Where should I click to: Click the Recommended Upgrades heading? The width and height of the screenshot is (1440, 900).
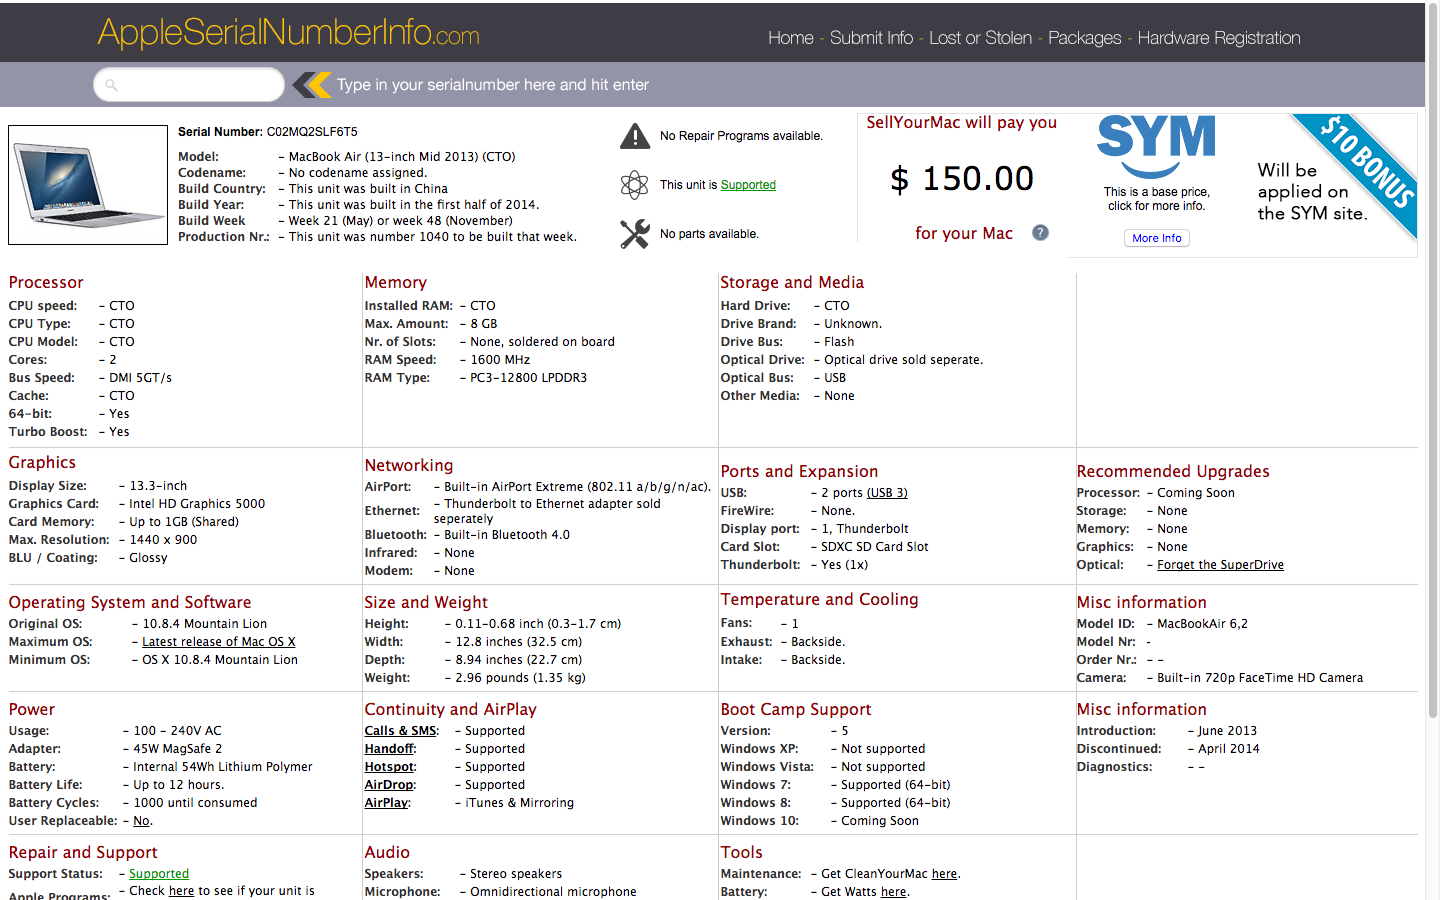1173,472
